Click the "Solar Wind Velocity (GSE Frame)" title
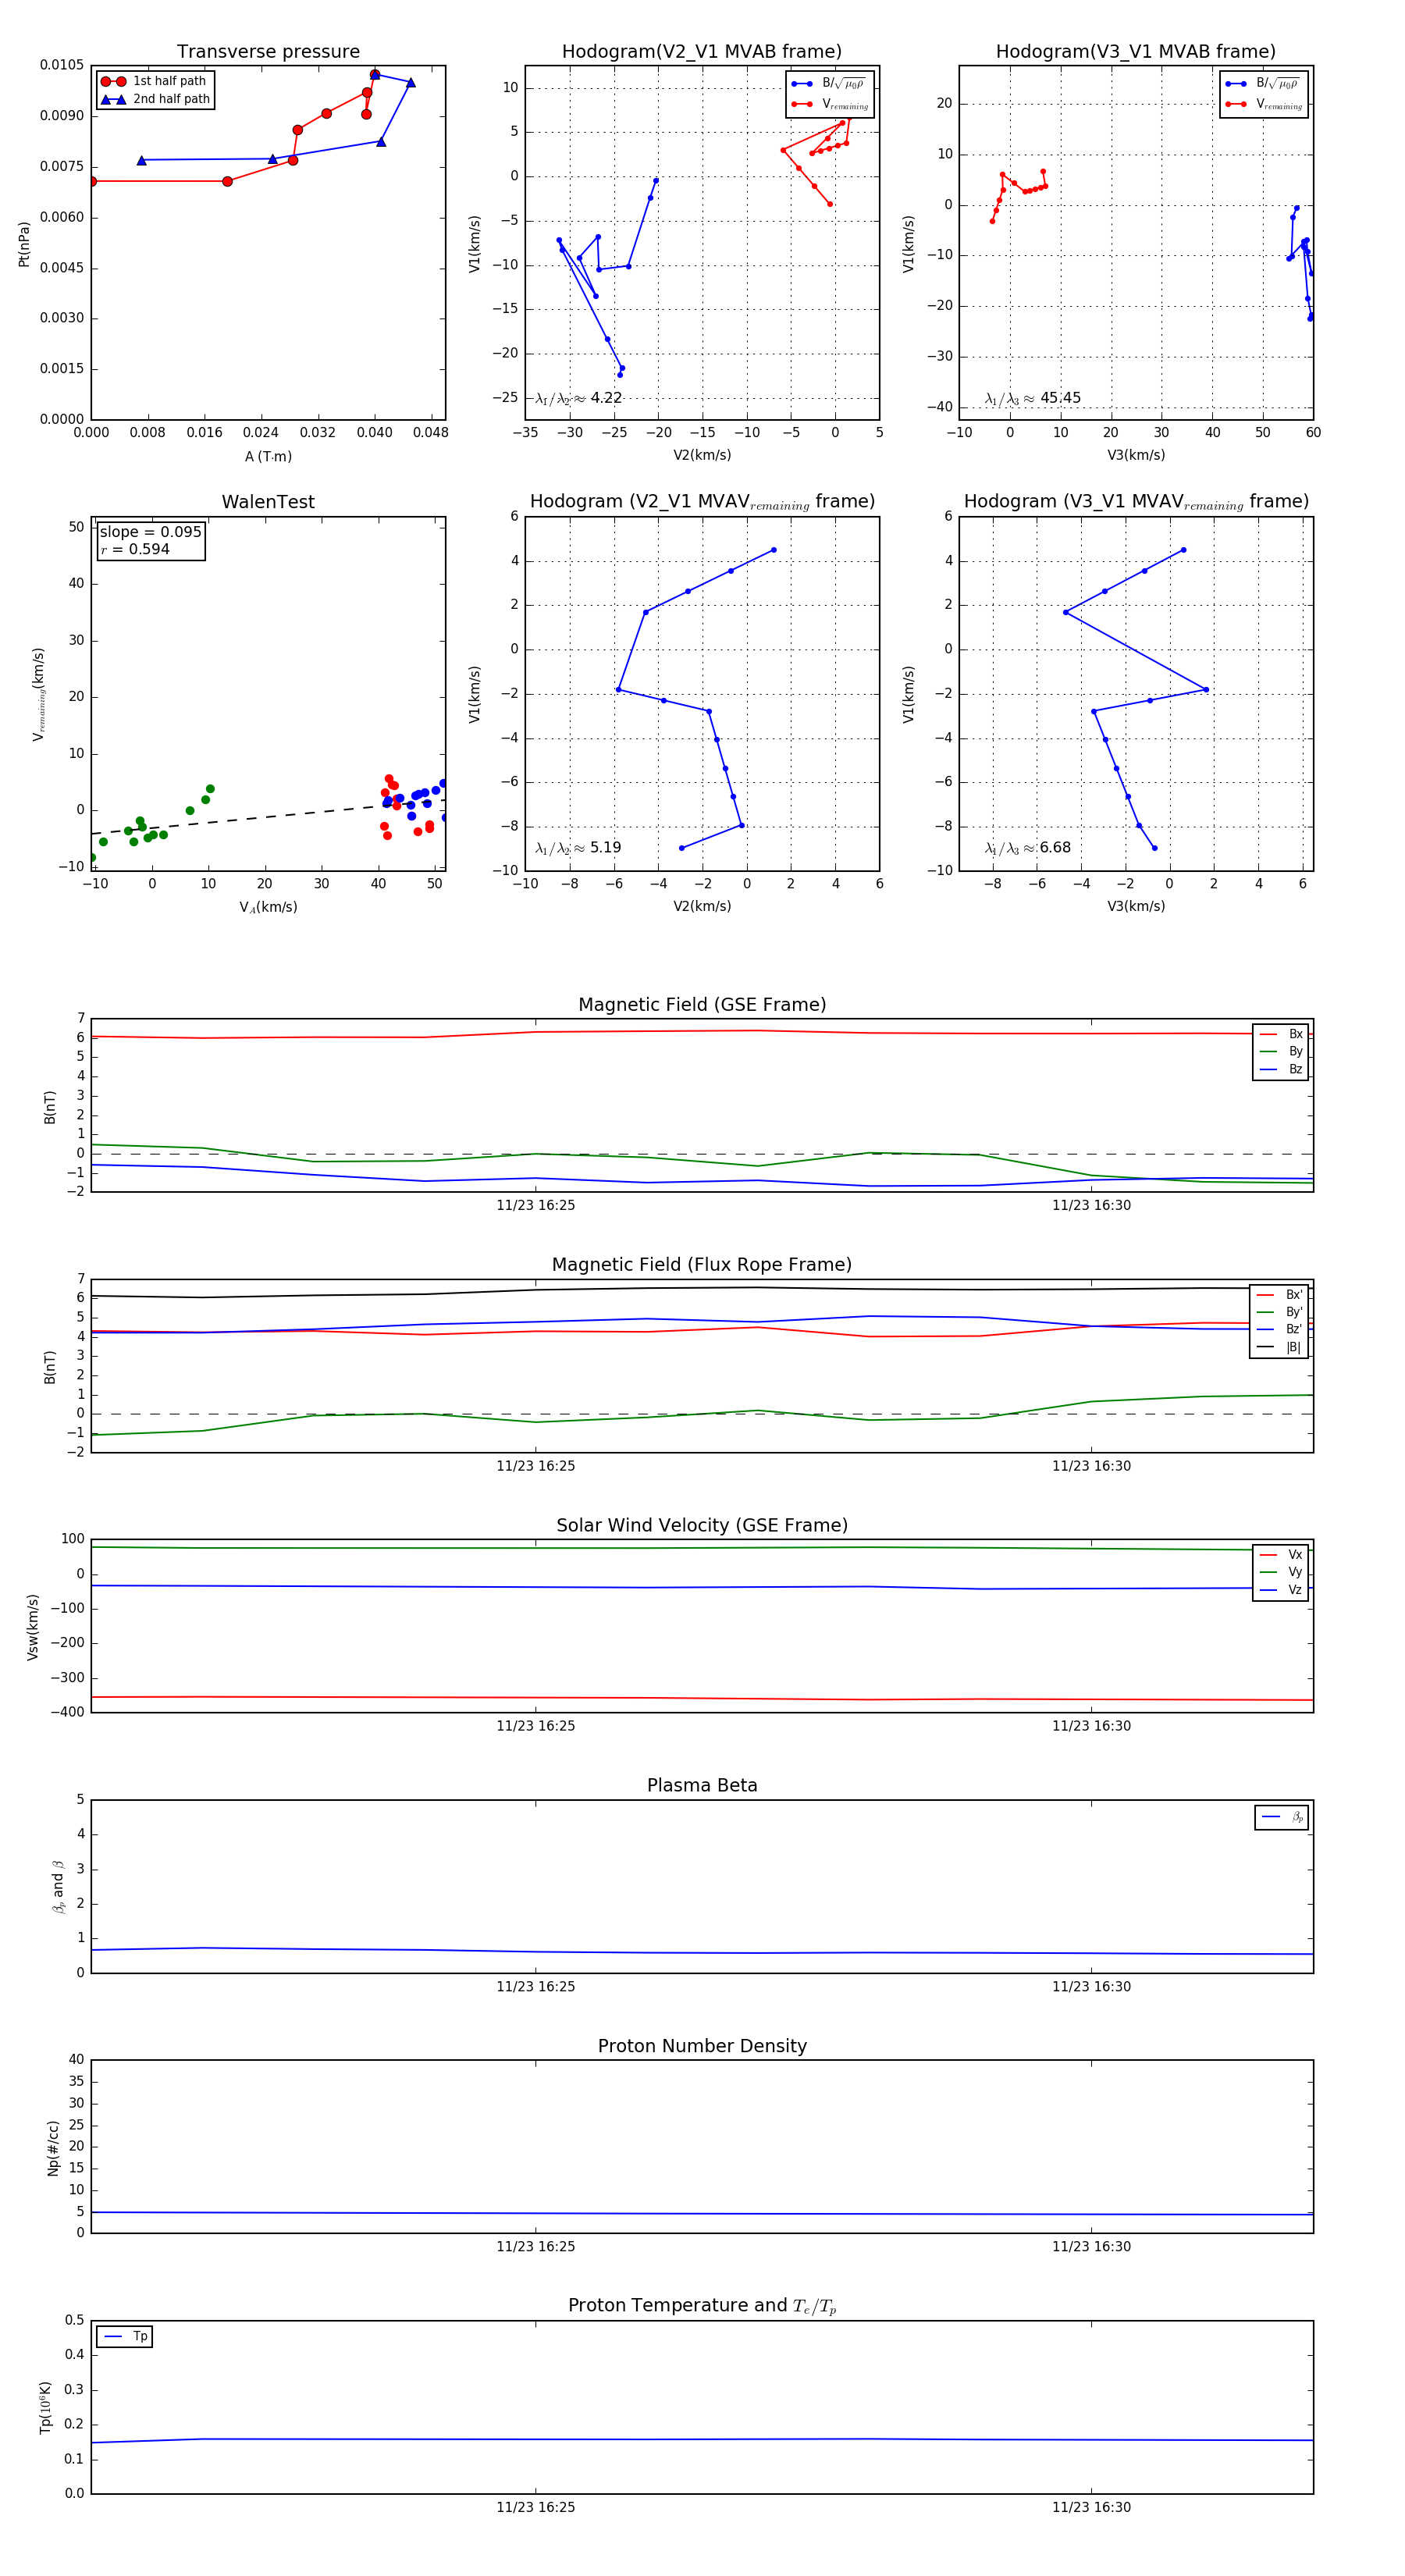This screenshot has width=1405, height=2576. [702, 1525]
